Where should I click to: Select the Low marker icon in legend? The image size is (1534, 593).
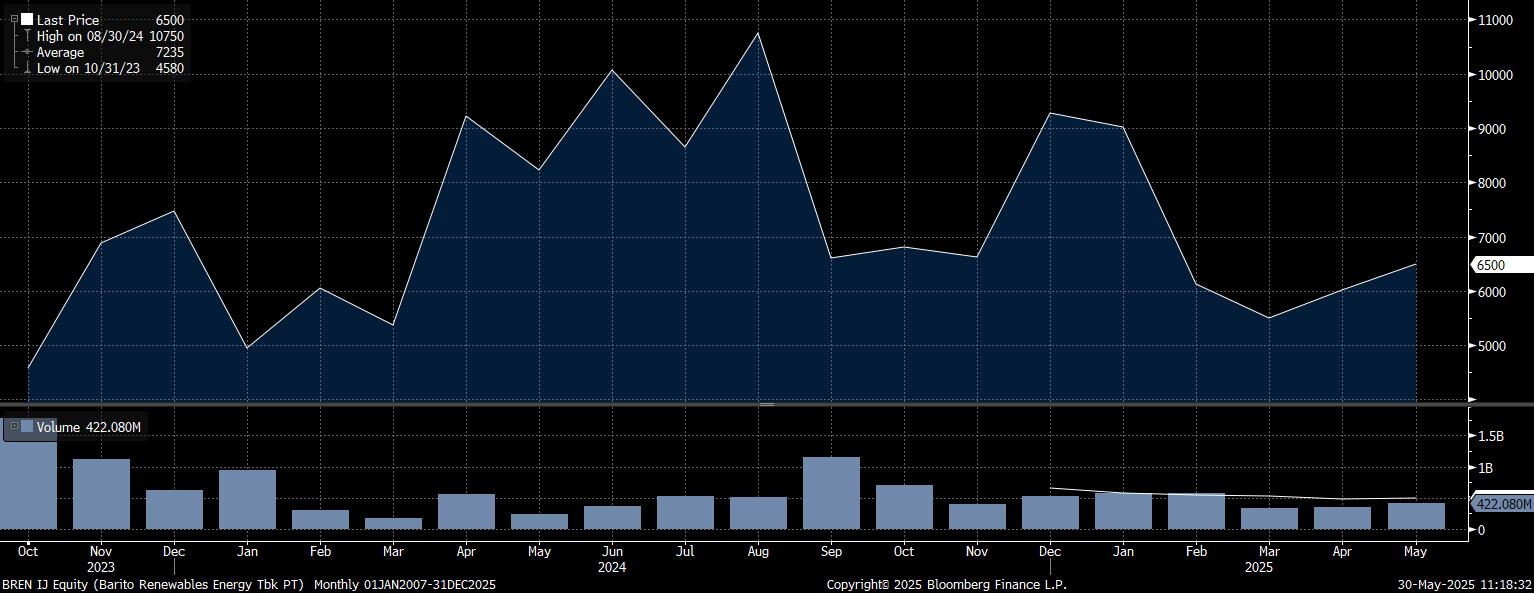coord(27,68)
